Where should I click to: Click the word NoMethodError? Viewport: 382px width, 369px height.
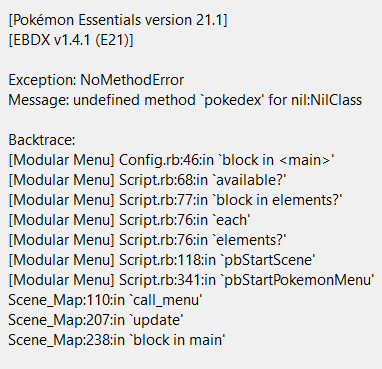[132, 80]
